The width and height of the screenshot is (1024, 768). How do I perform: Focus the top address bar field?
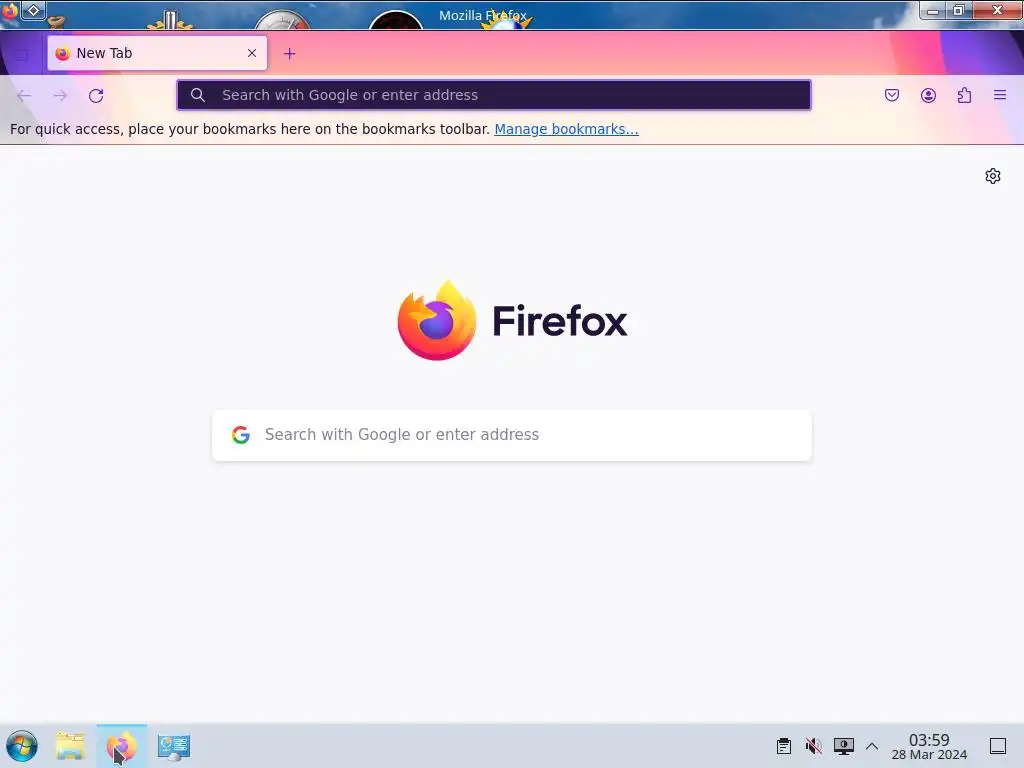point(494,95)
